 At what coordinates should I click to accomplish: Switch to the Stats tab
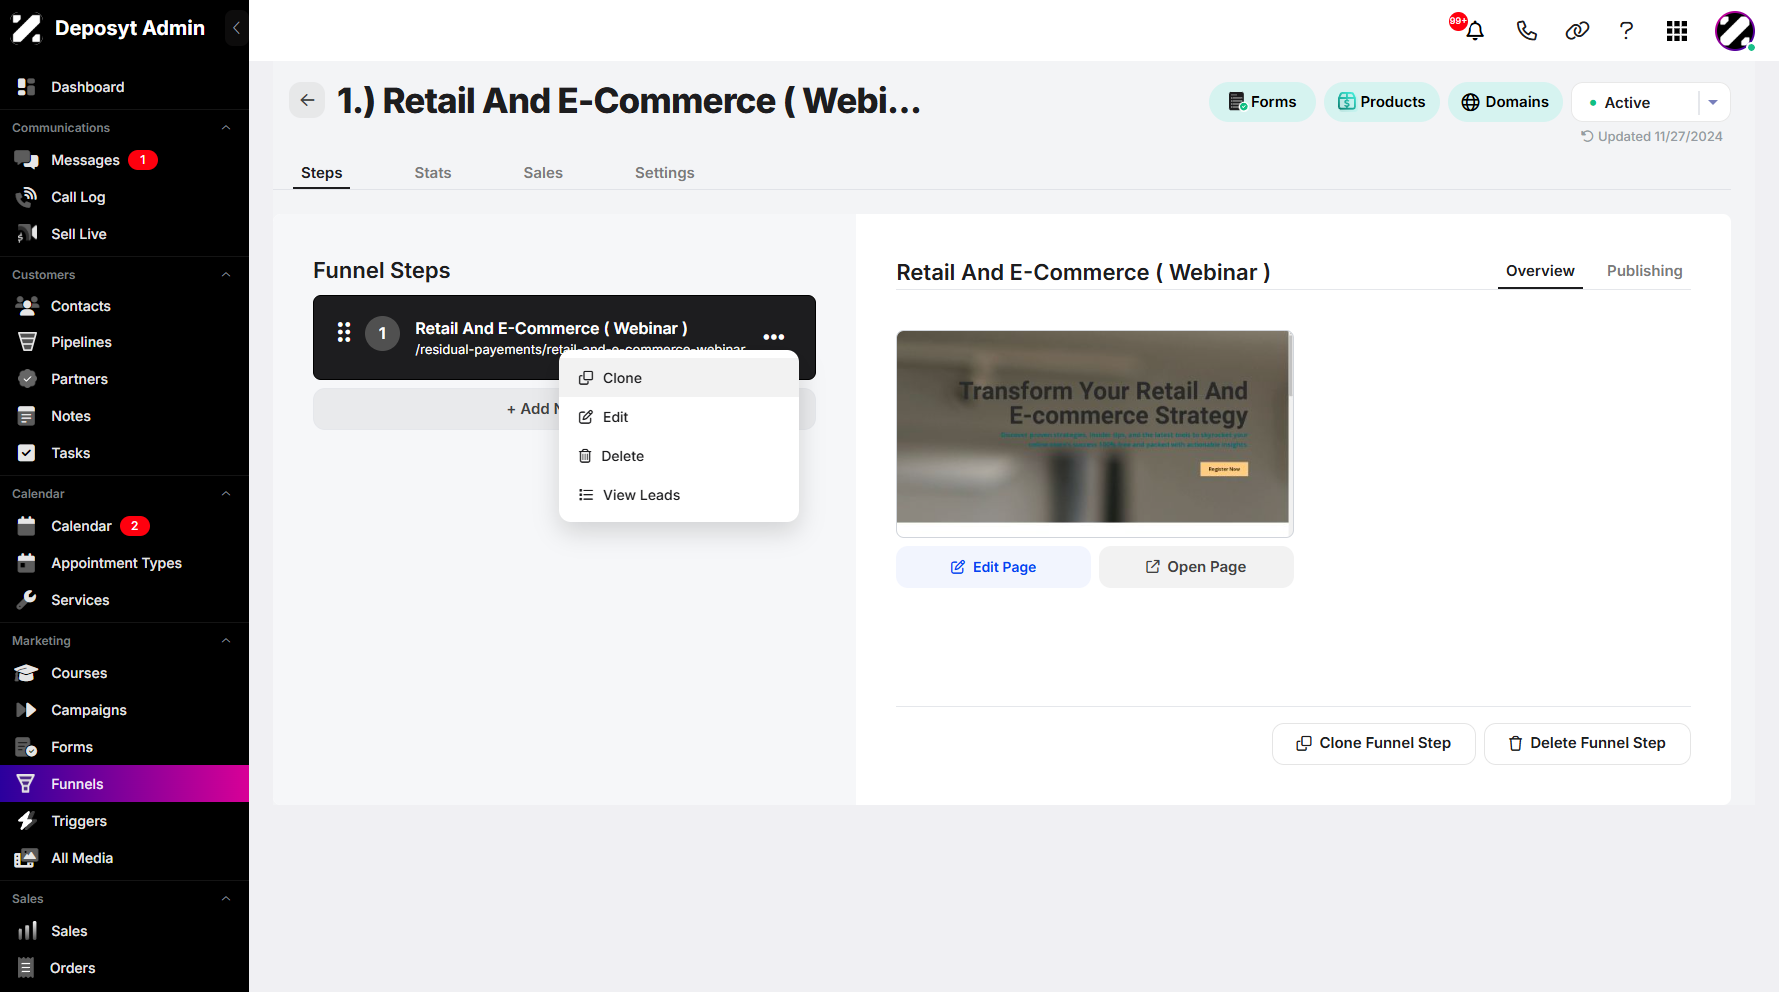[433, 173]
